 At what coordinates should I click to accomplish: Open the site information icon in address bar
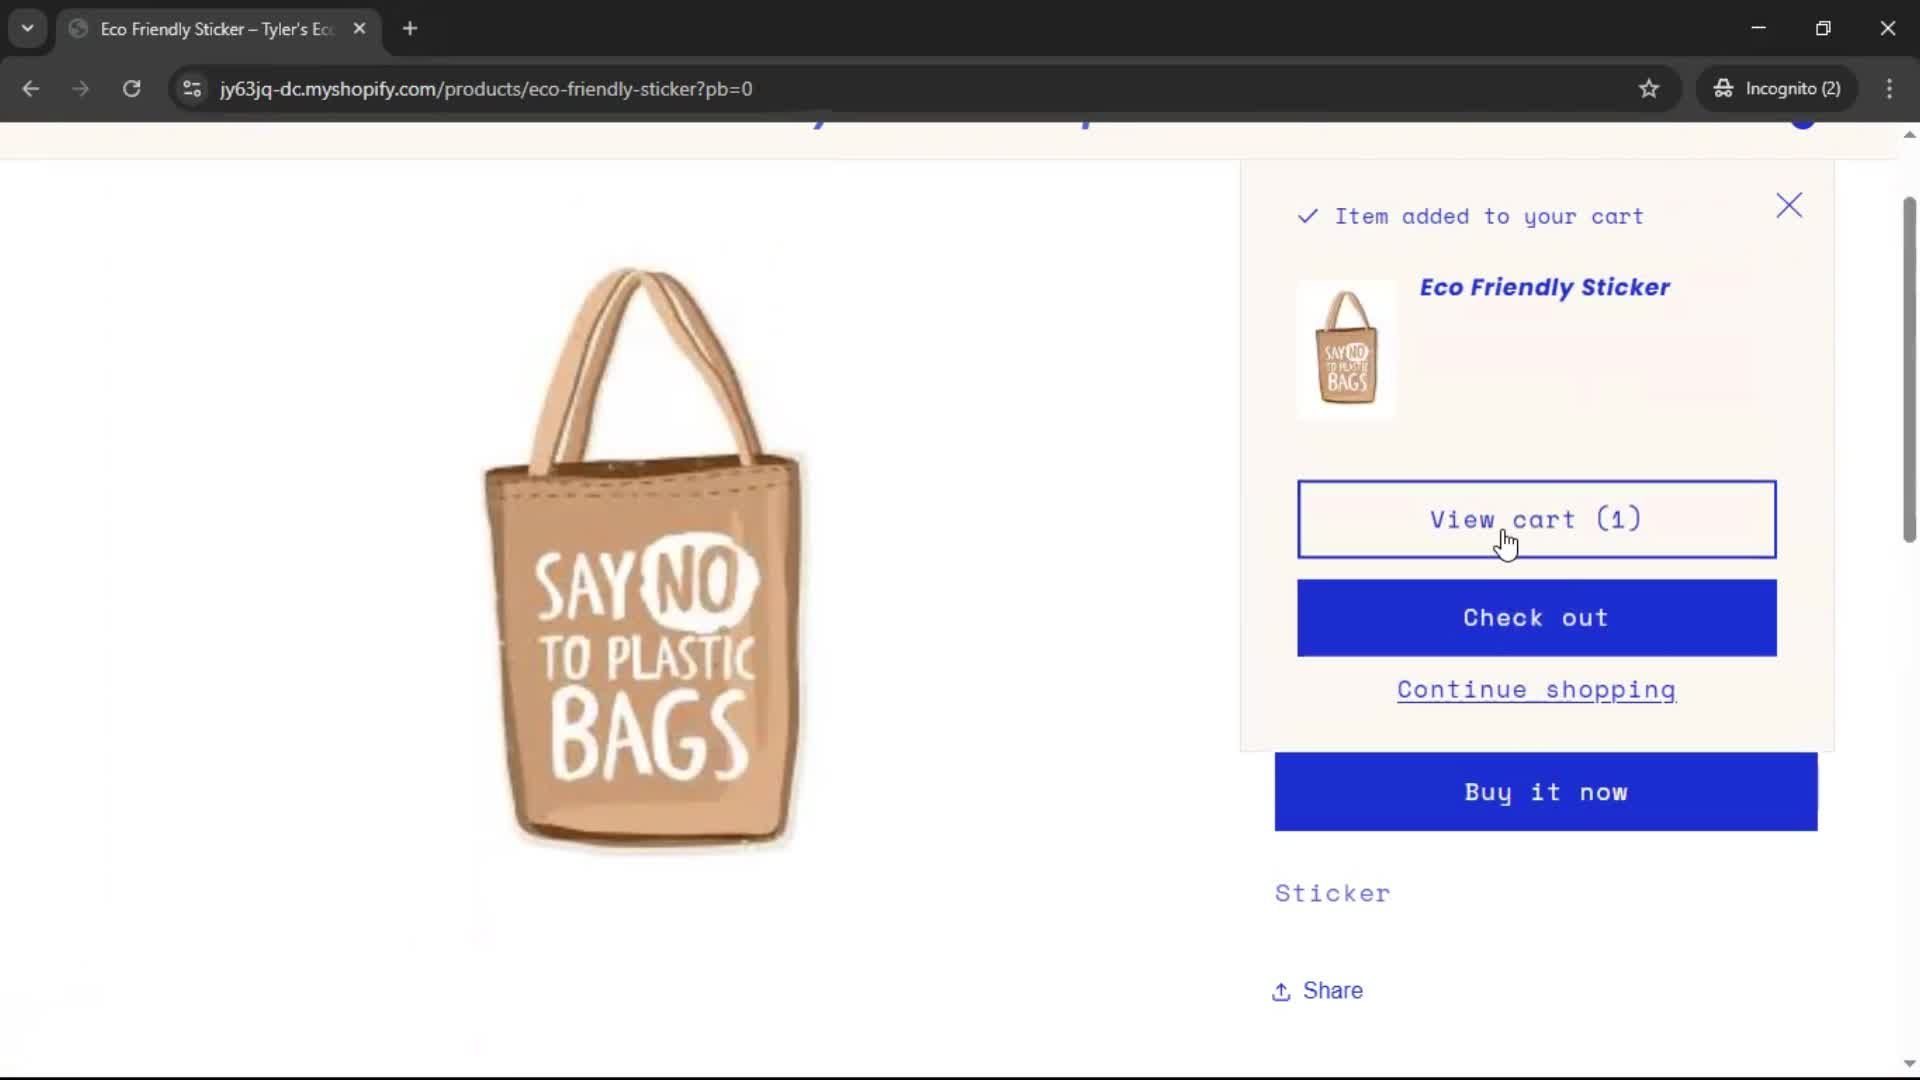192,89
